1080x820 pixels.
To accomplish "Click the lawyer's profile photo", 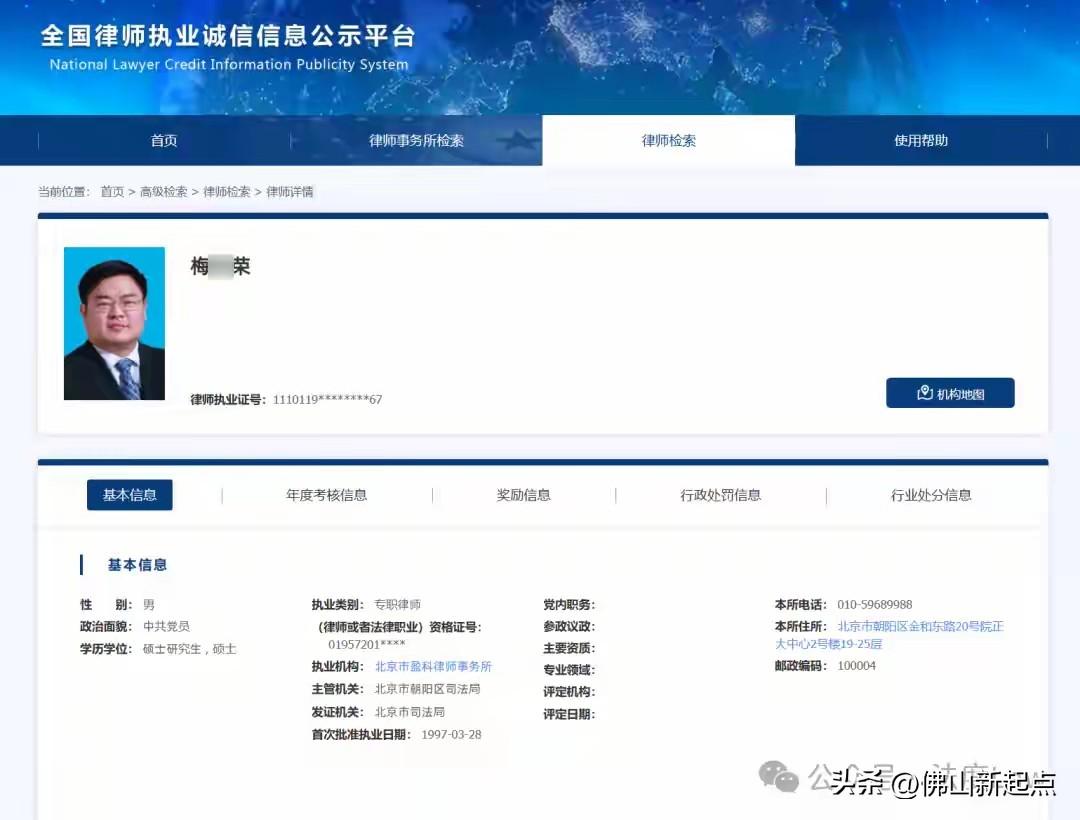I will click(113, 322).
